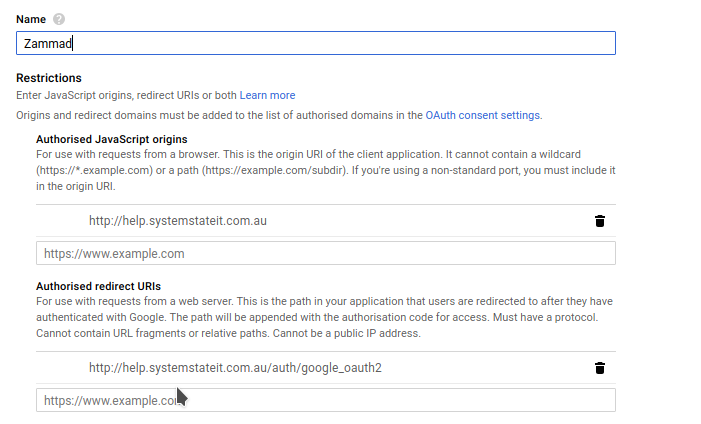Open the Learn more link
701x424 pixels.
click(x=267, y=95)
